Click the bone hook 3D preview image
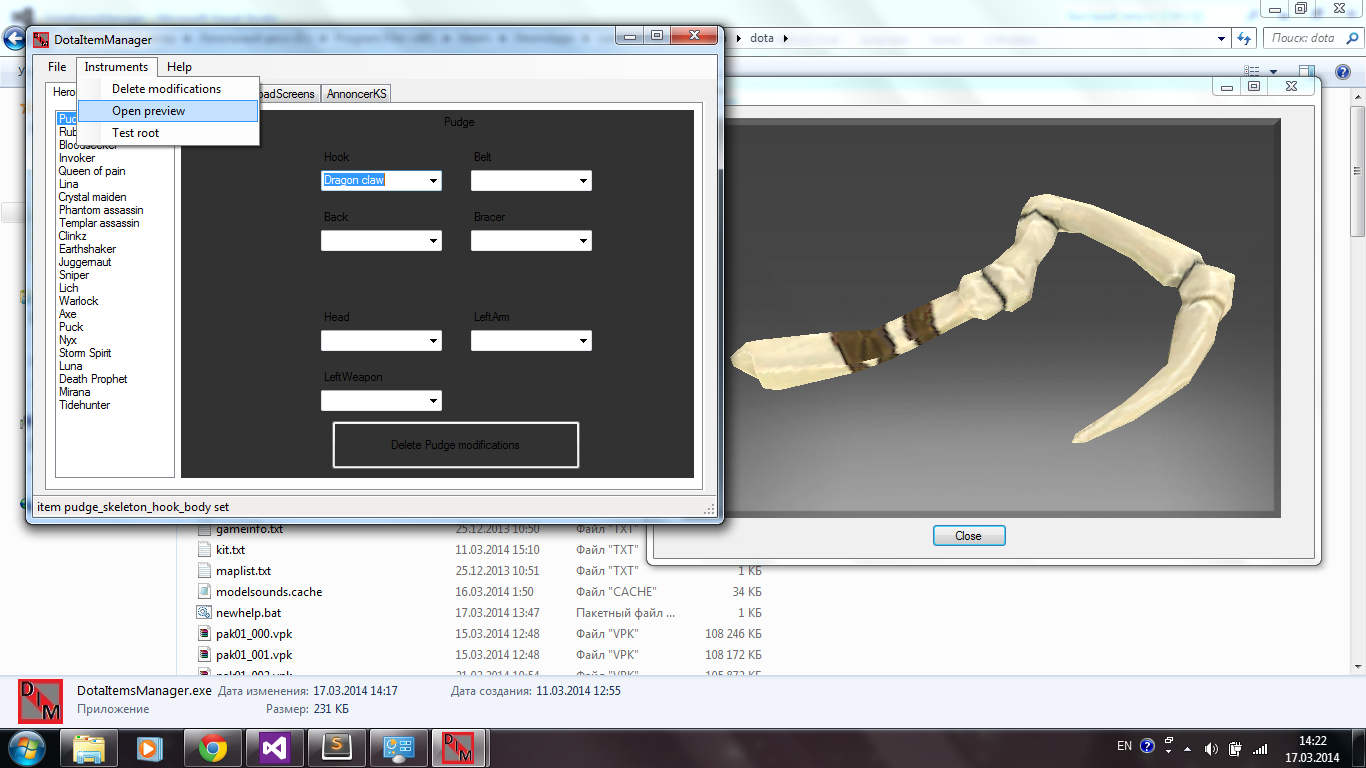The height and width of the screenshot is (768, 1366). tap(983, 317)
